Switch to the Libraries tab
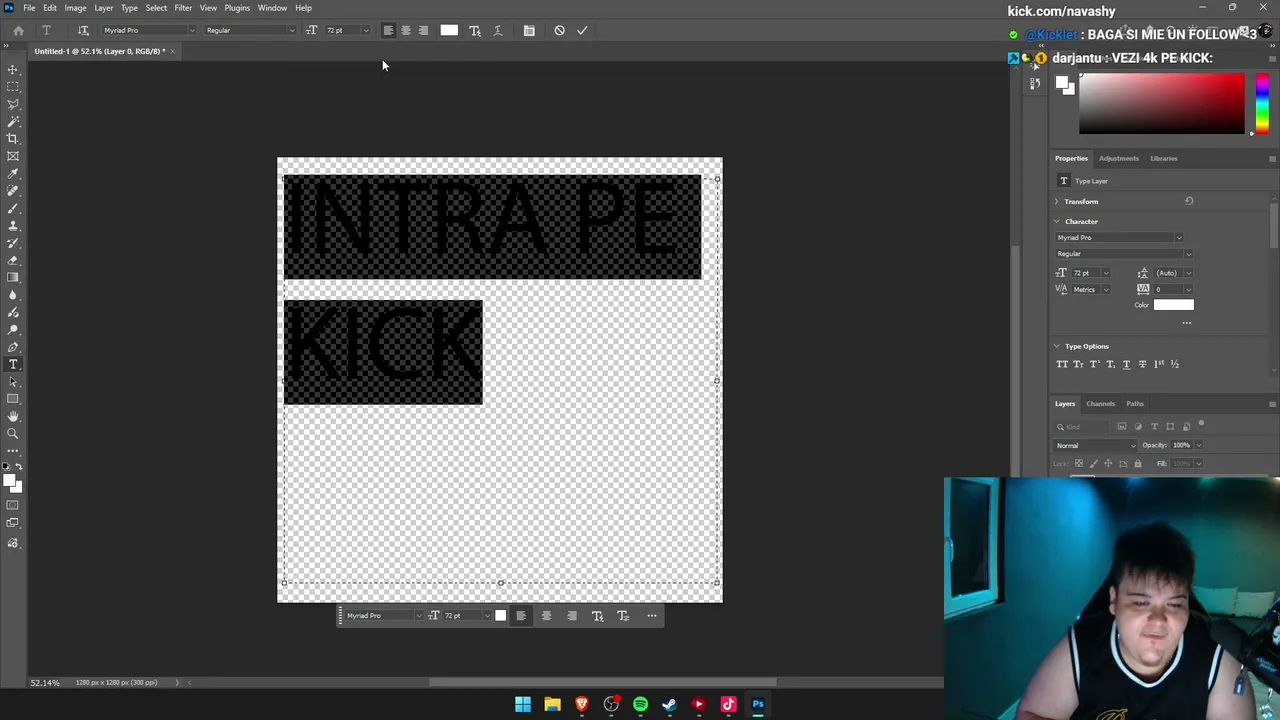The height and width of the screenshot is (720, 1280). (1163, 158)
